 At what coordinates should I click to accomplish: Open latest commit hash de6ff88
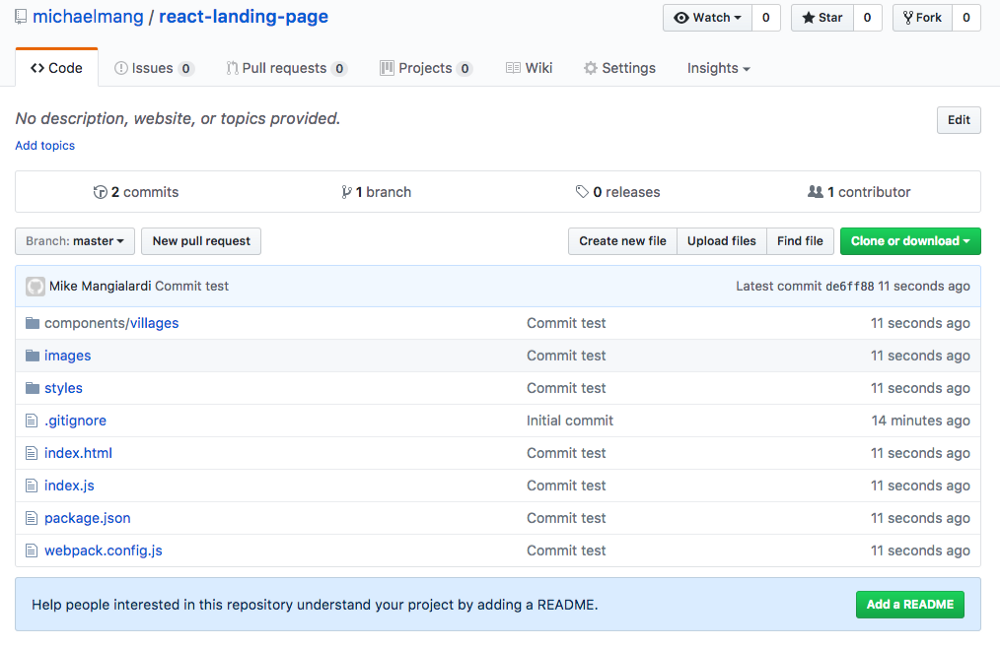849,286
